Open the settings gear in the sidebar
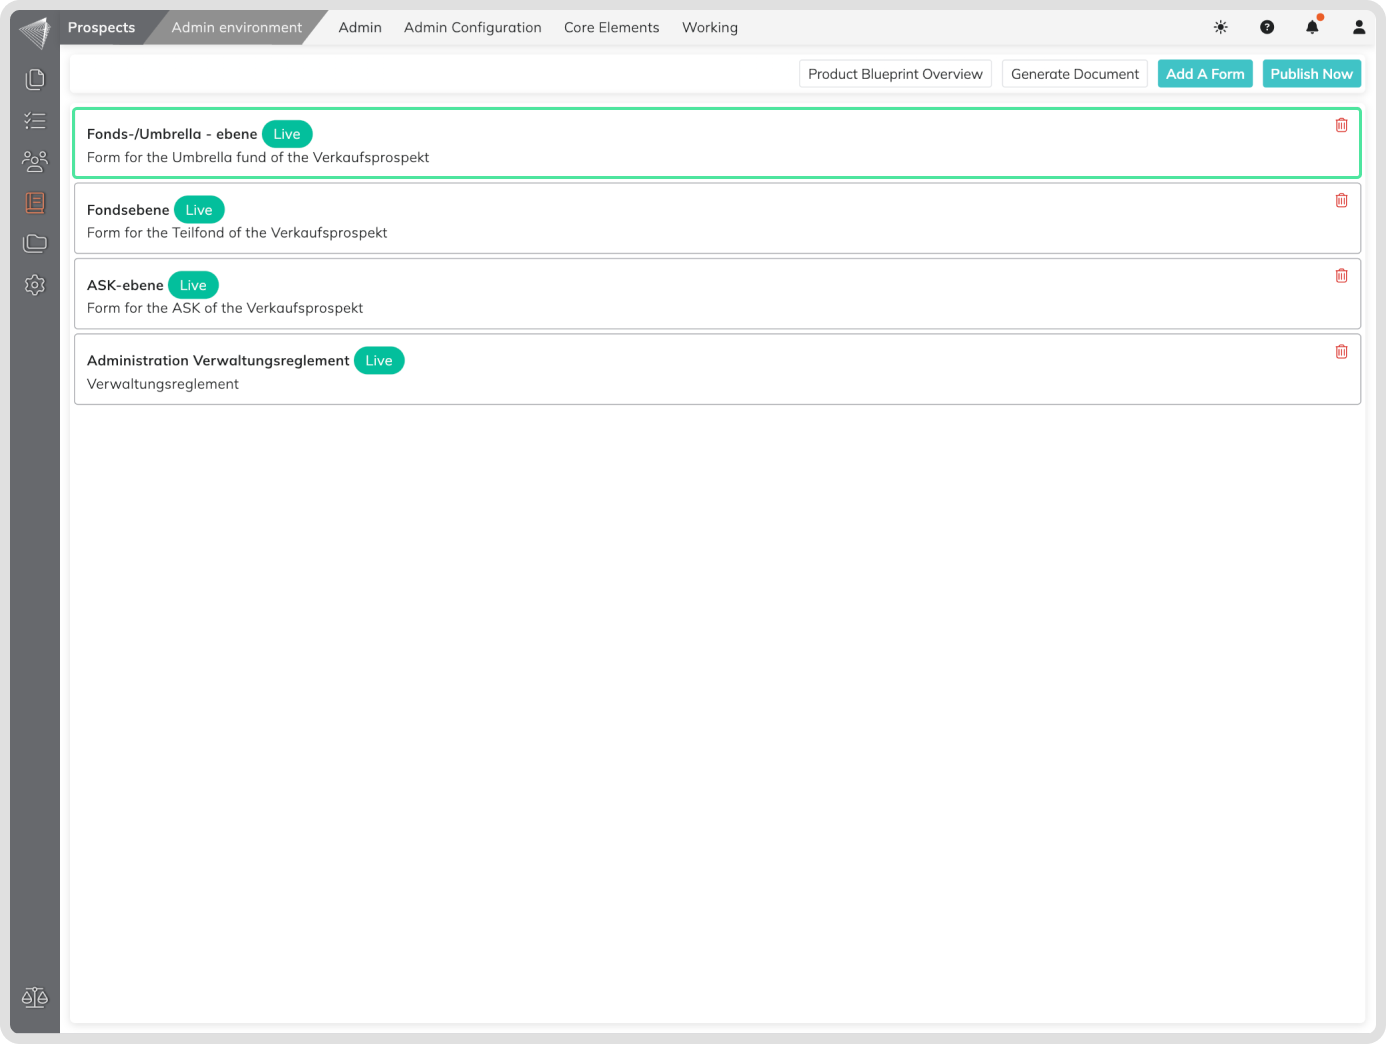The height and width of the screenshot is (1044, 1386). pyautogui.click(x=35, y=285)
